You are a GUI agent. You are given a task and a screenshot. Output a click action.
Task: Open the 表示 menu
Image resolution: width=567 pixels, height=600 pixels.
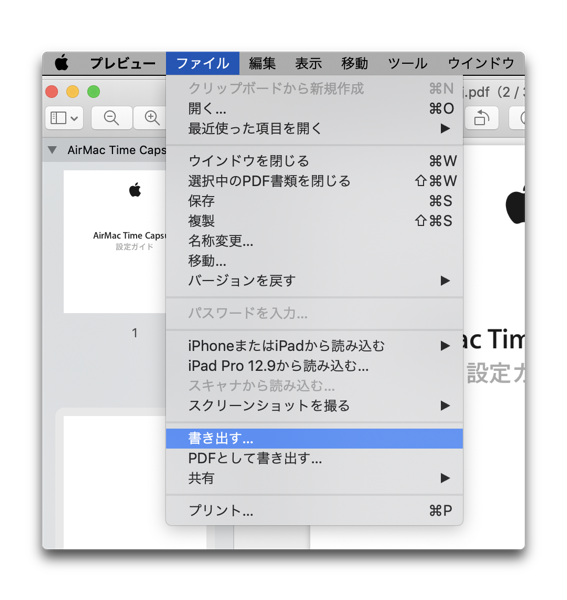(308, 63)
